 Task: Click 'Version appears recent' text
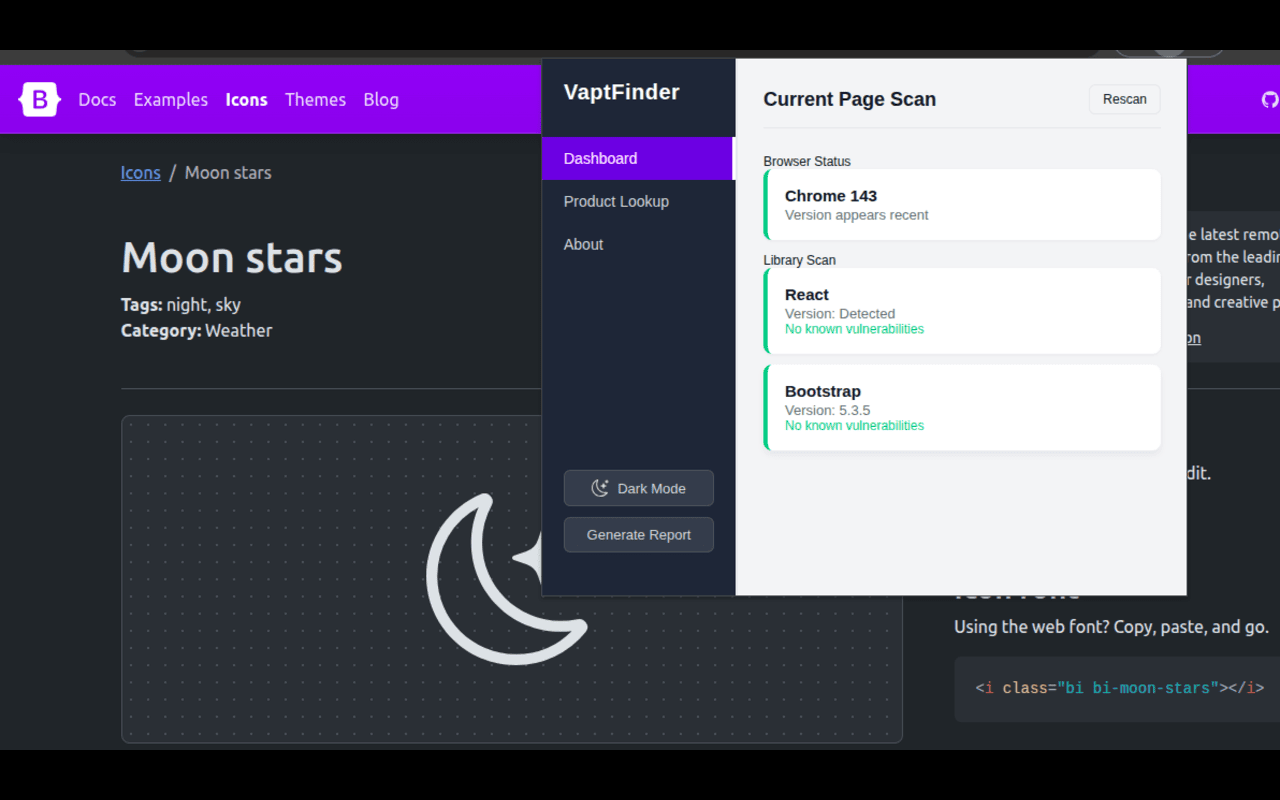click(857, 215)
